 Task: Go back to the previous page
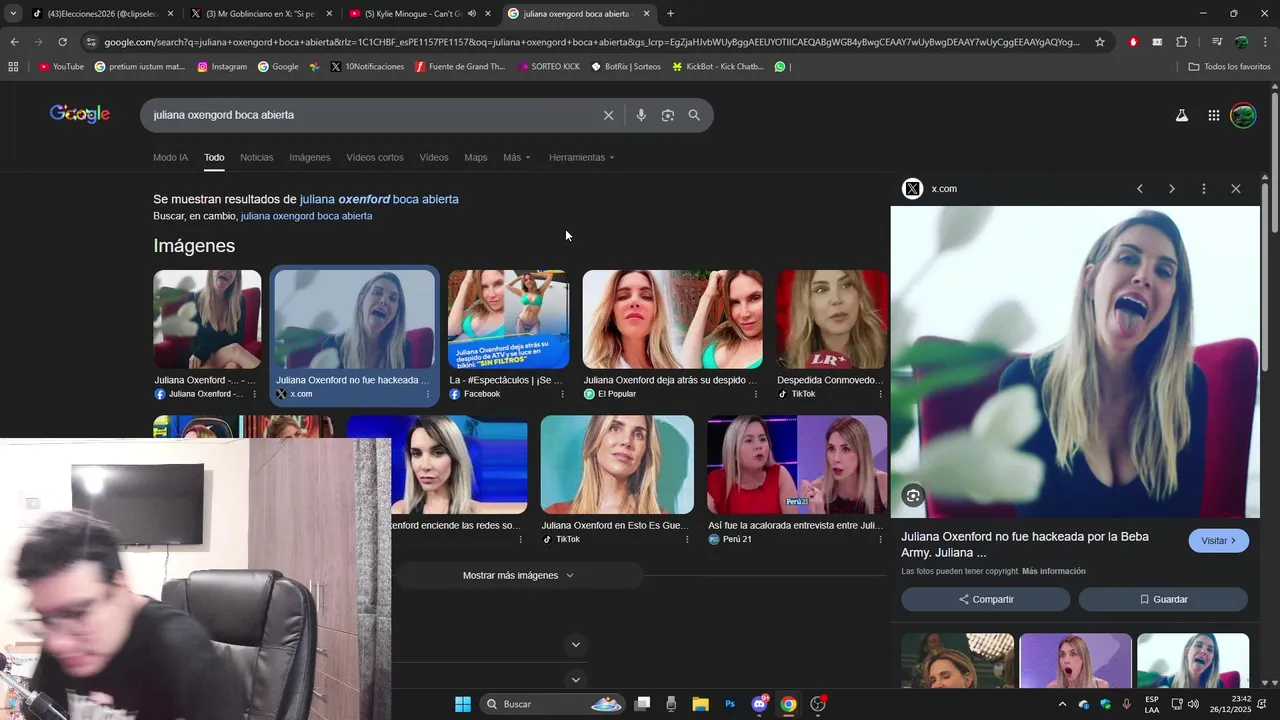14,42
